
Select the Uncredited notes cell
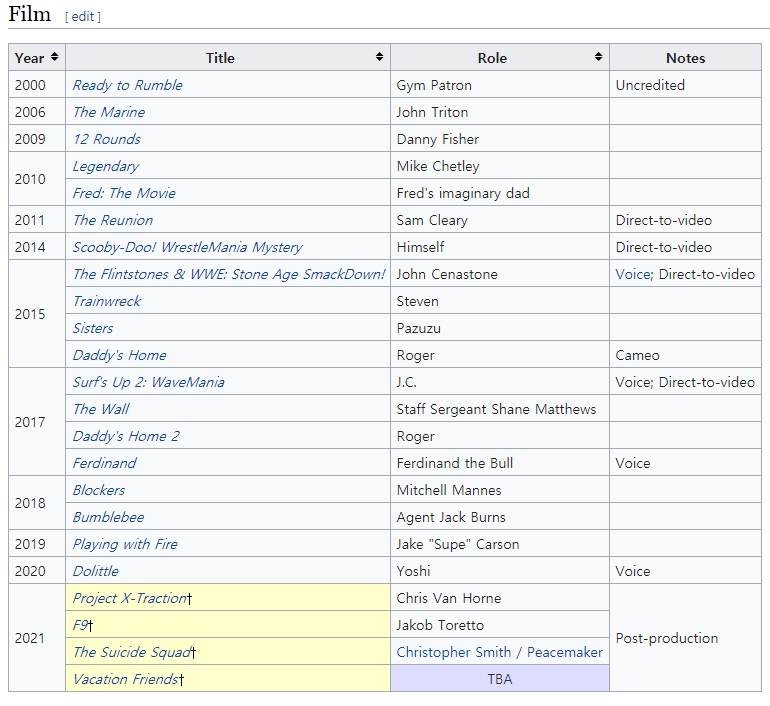coord(686,85)
